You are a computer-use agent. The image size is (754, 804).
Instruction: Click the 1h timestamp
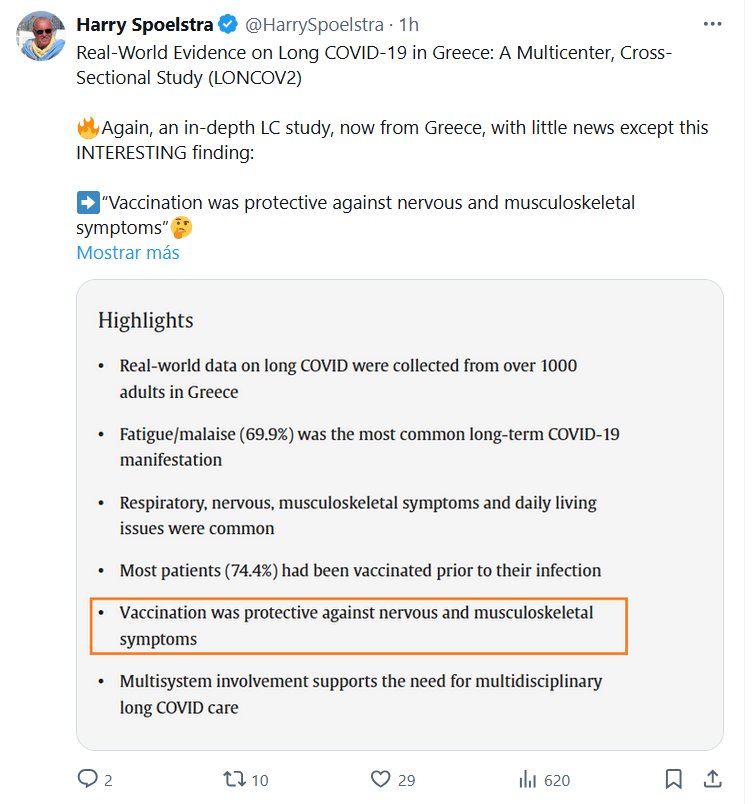click(x=409, y=23)
